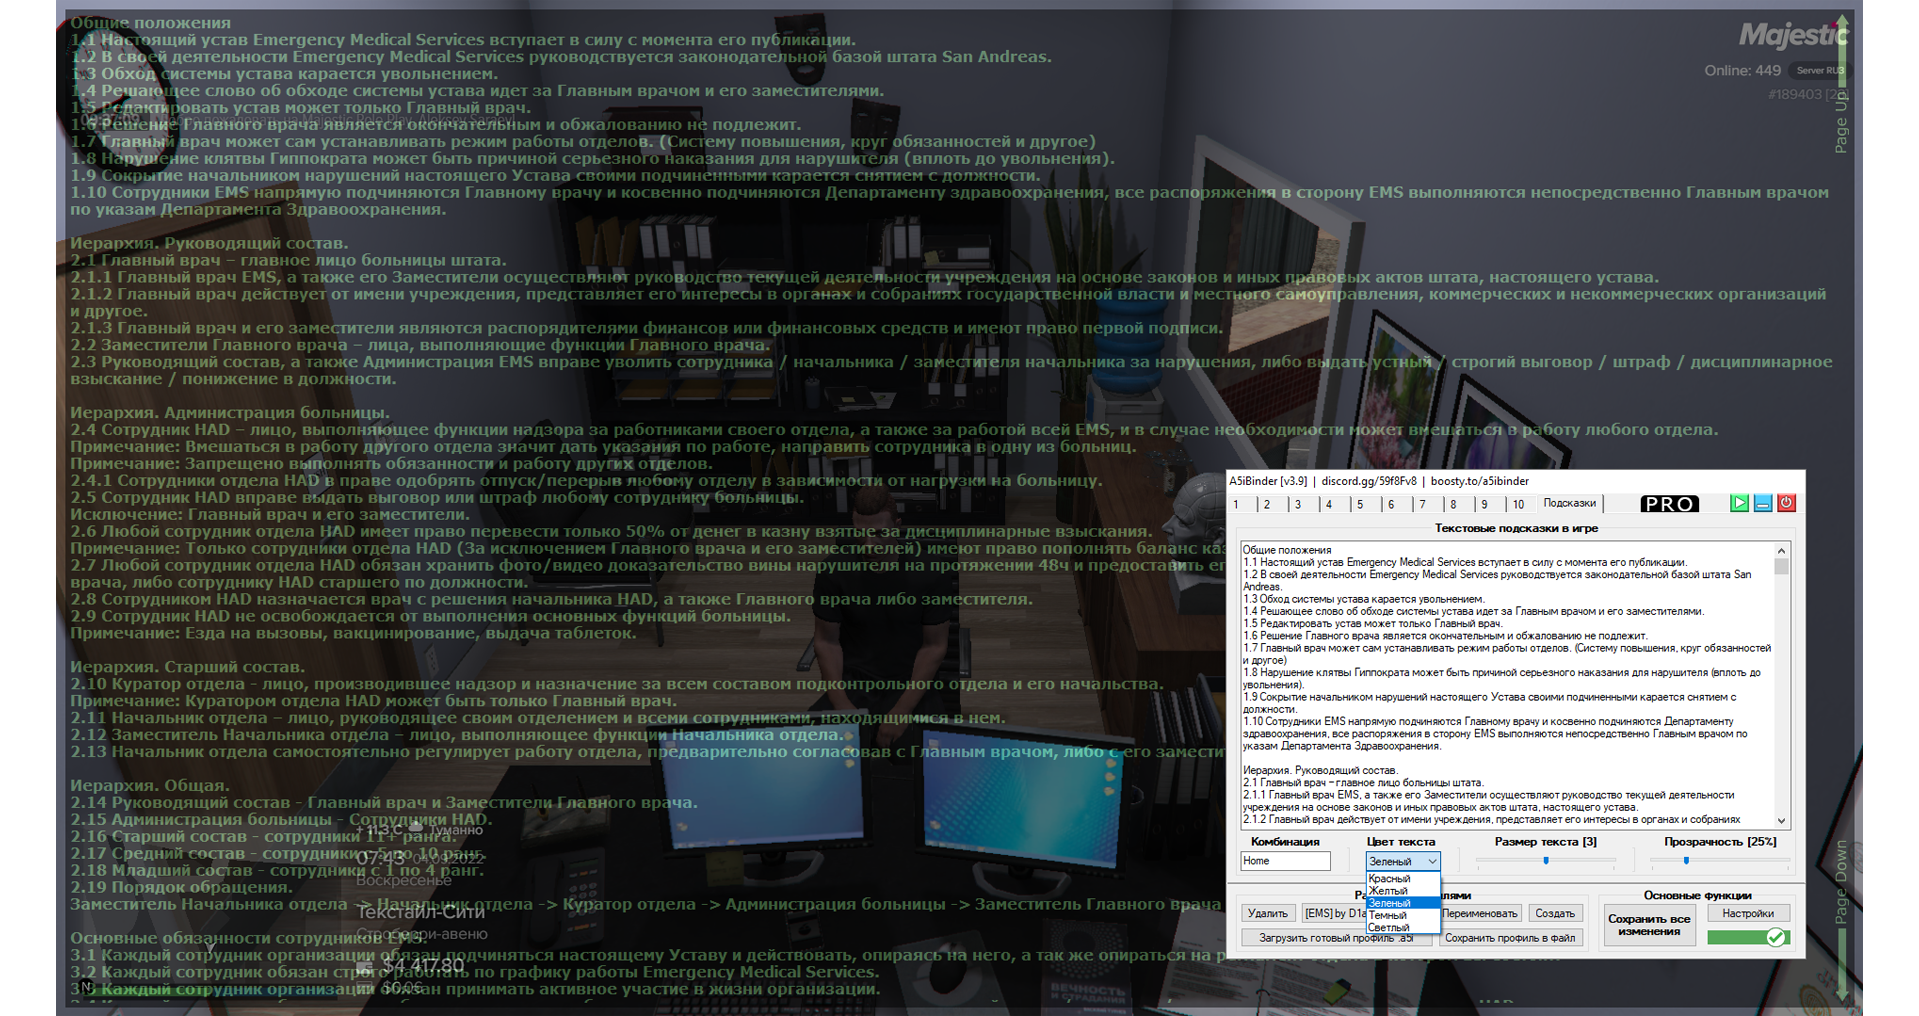
Task: Click the Удалить profile button
Action: point(1268,913)
